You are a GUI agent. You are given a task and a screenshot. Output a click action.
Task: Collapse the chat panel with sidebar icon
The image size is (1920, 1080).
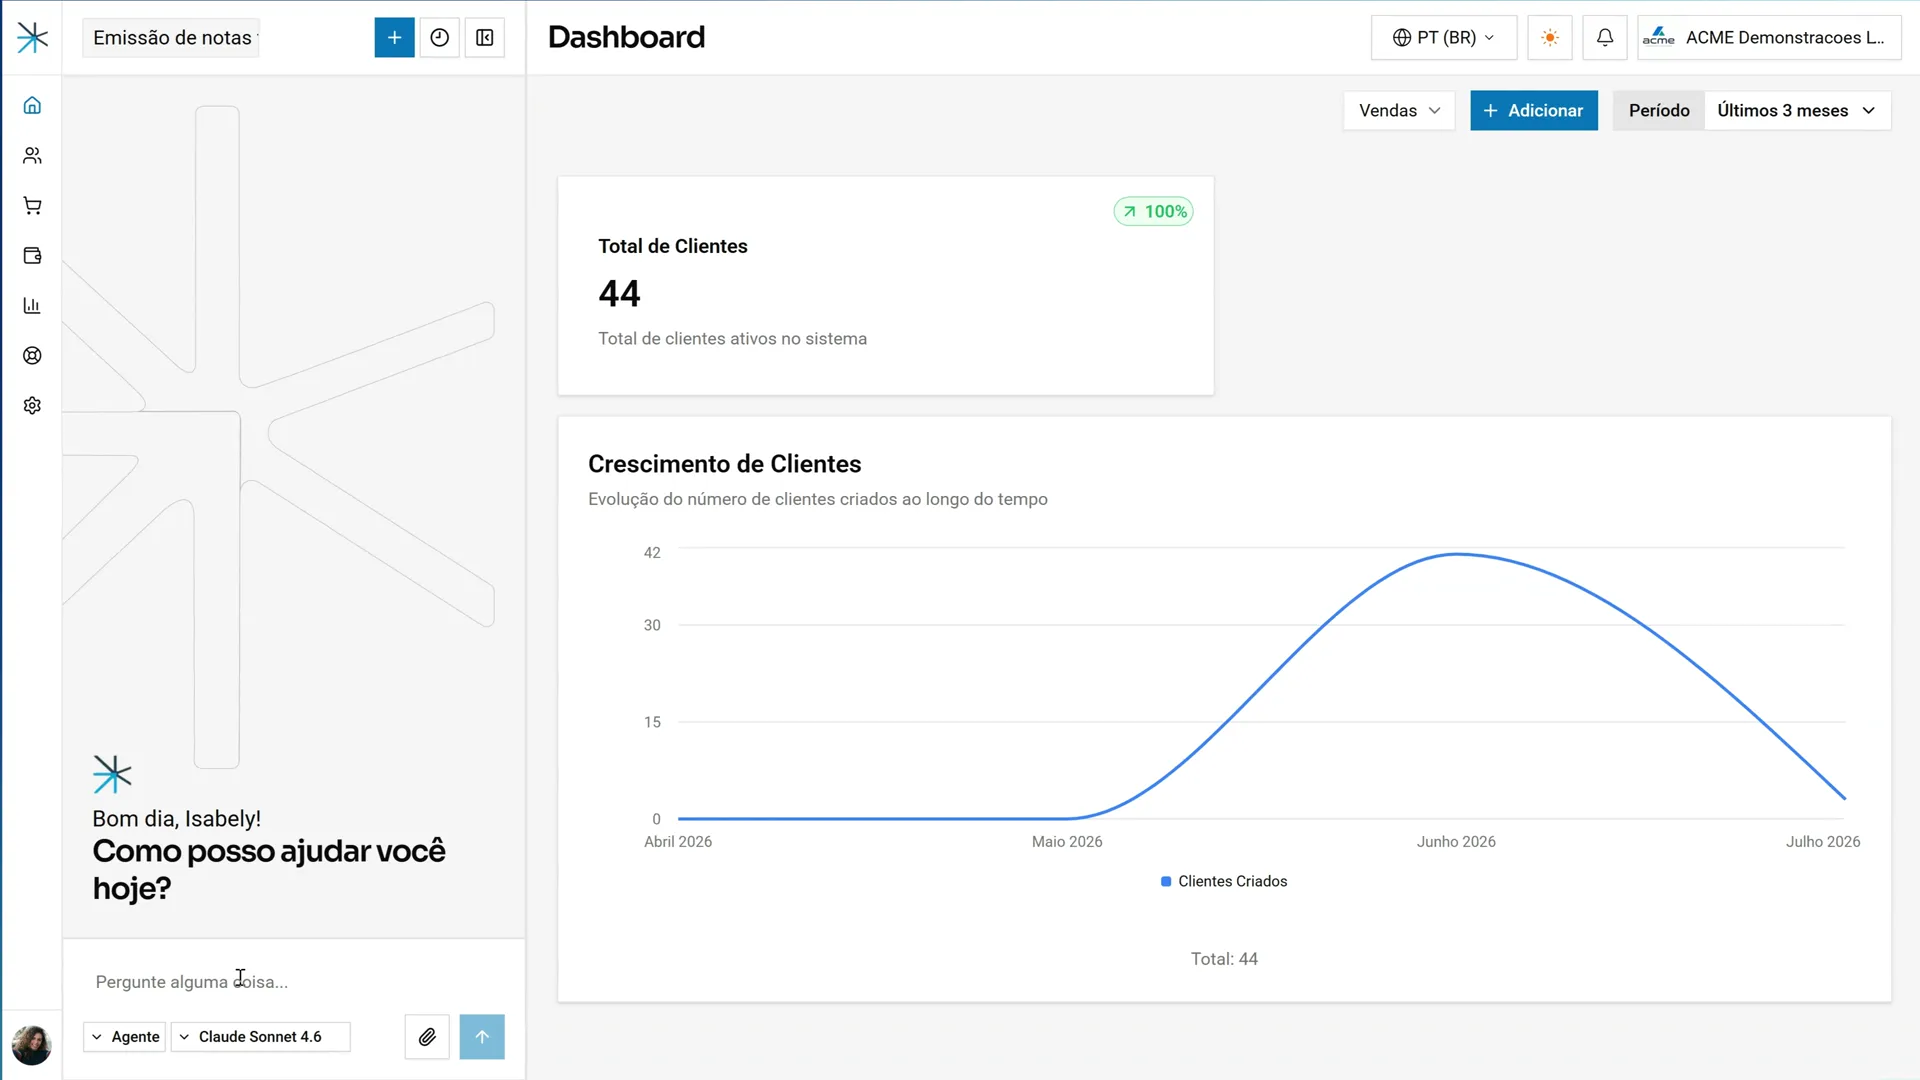click(x=485, y=38)
